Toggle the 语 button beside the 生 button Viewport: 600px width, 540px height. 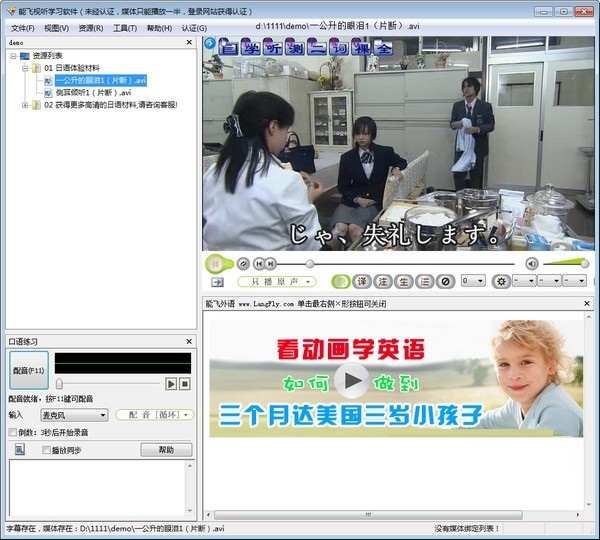[425, 282]
